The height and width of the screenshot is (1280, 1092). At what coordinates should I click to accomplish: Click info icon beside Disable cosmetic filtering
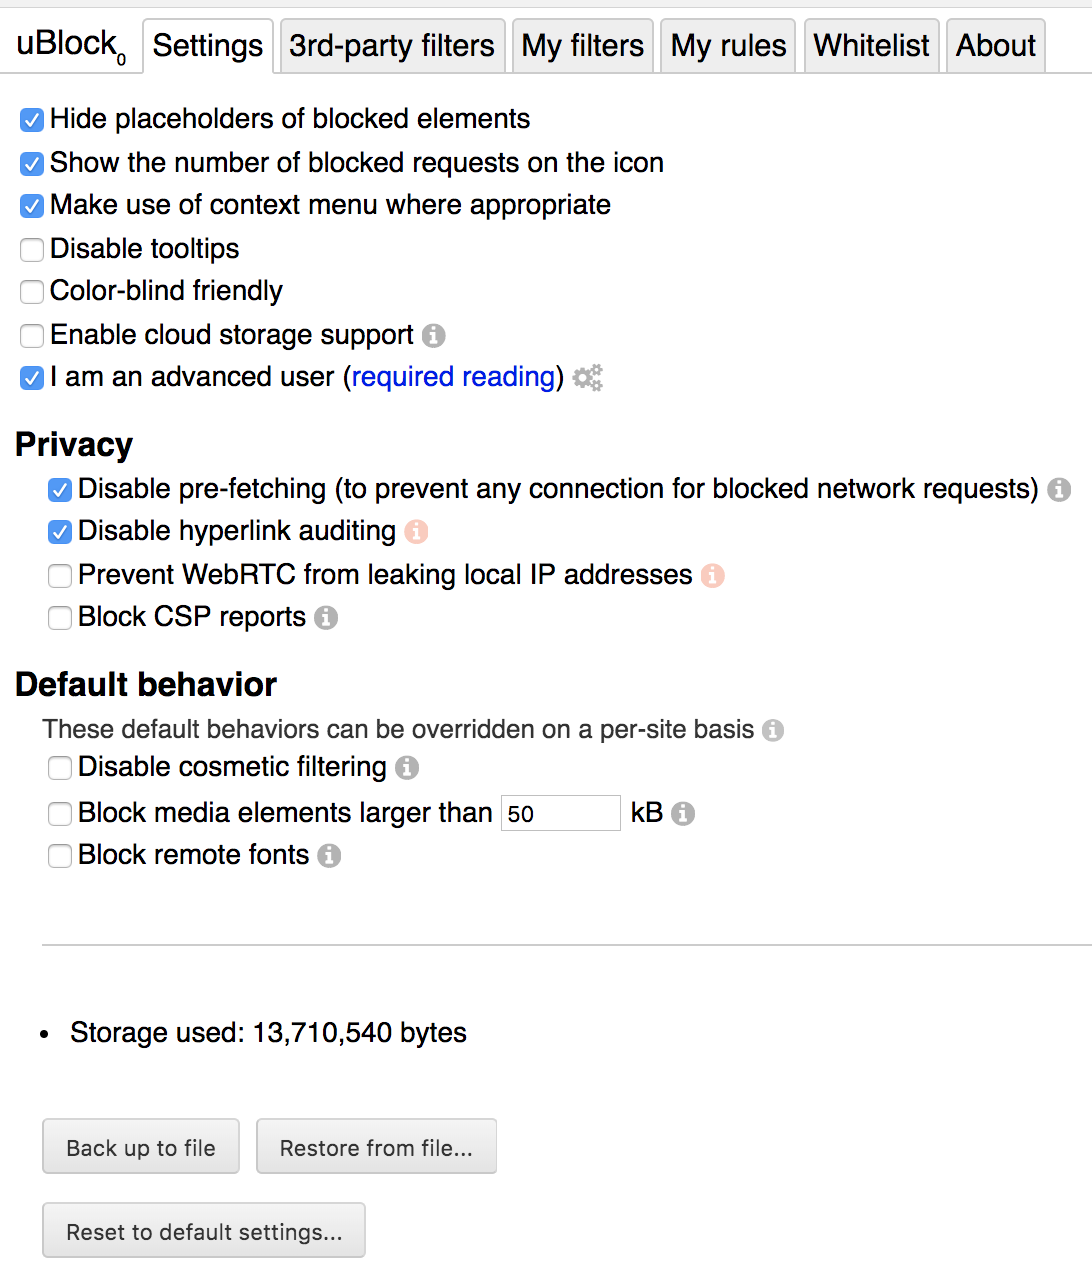coord(406,768)
